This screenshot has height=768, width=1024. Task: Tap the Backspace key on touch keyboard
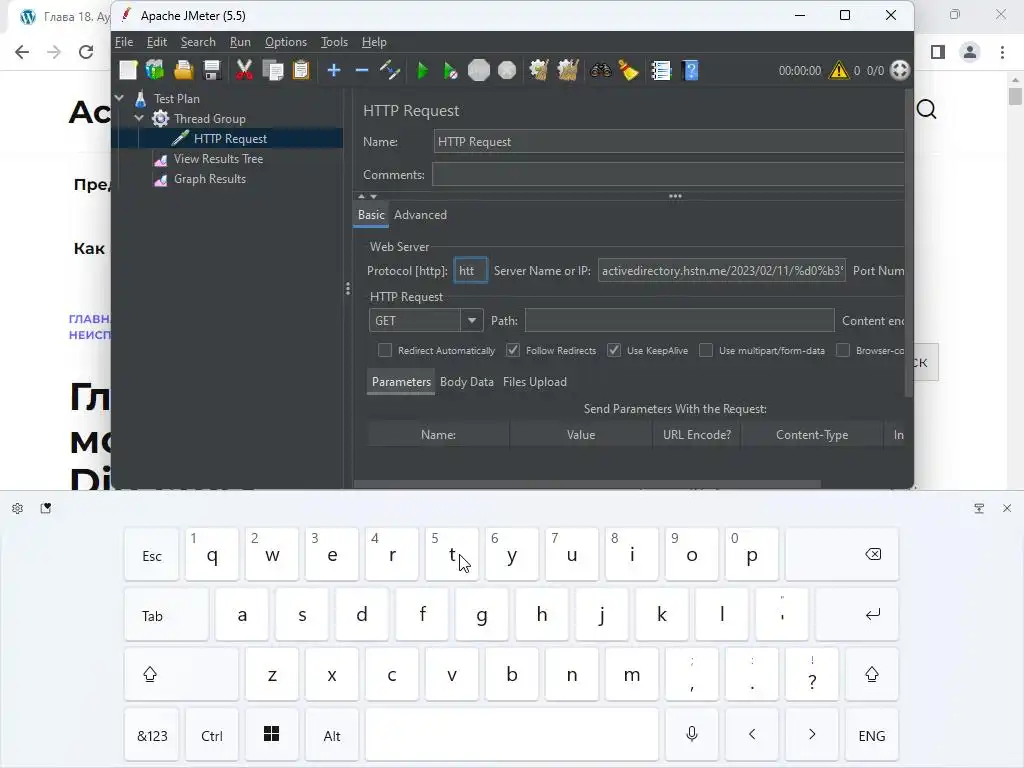[x=842, y=555]
